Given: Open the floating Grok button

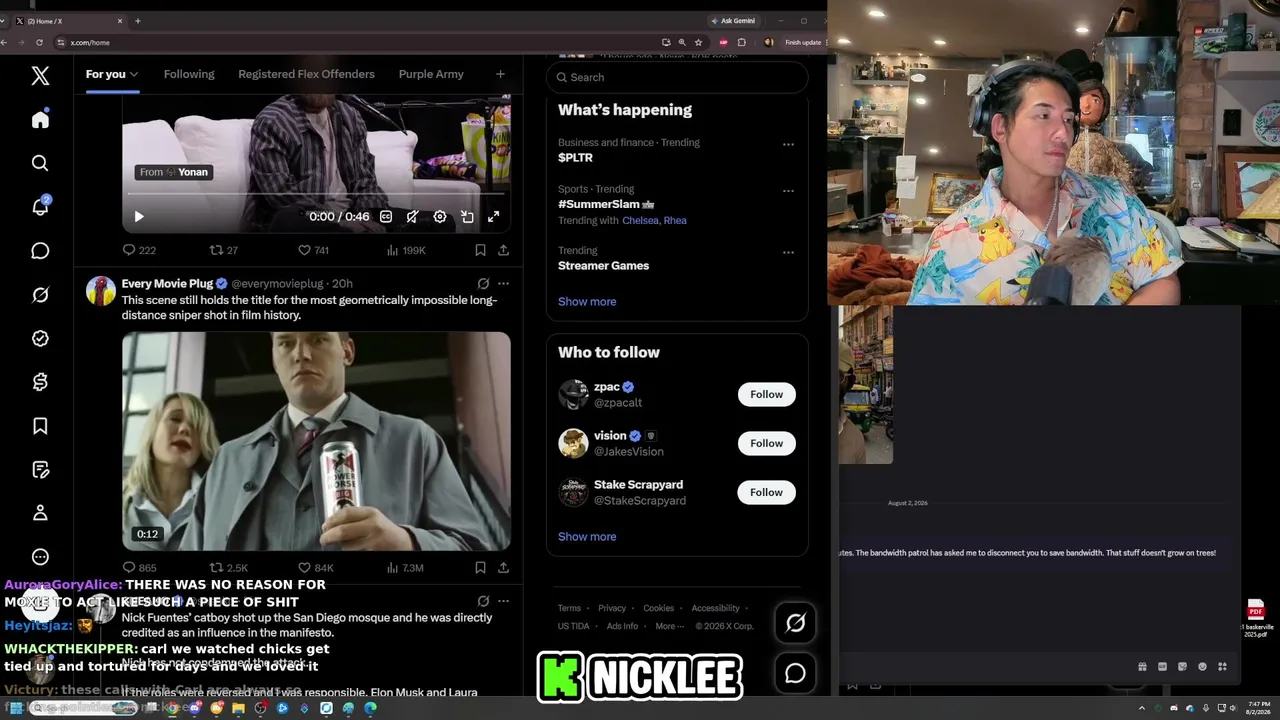Looking at the screenshot, I should pyautogui.click(x=795, y=623).
